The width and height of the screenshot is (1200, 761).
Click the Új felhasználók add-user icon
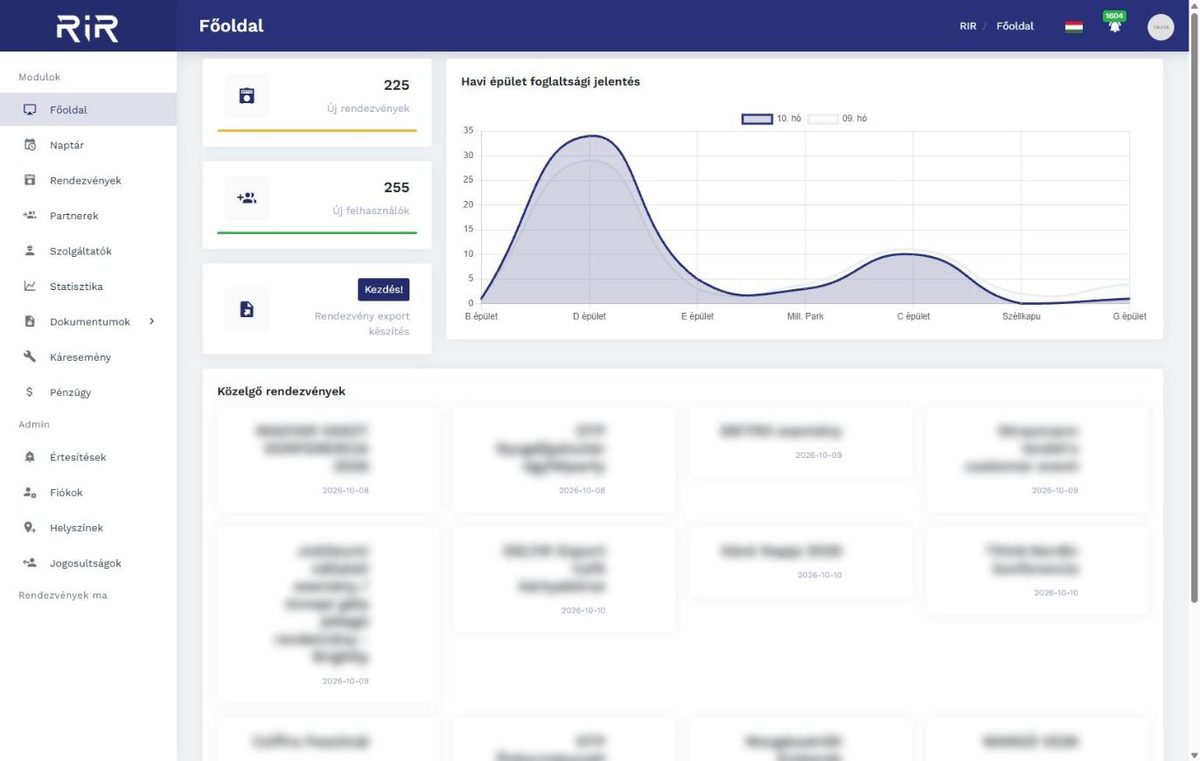(x=247, y=198)
